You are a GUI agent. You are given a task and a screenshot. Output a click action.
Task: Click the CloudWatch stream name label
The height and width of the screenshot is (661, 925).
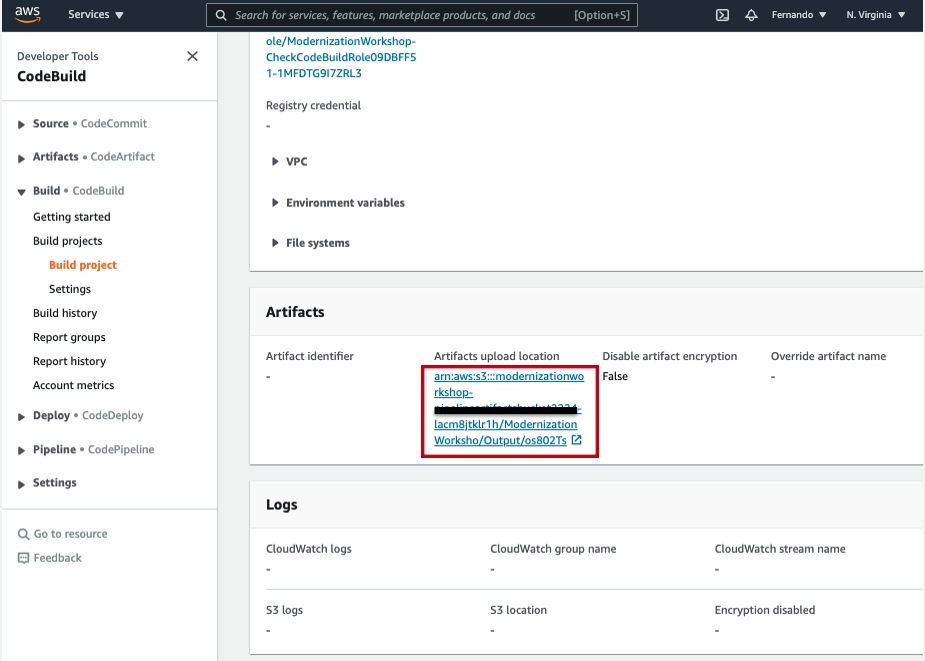tap(780, 548)
